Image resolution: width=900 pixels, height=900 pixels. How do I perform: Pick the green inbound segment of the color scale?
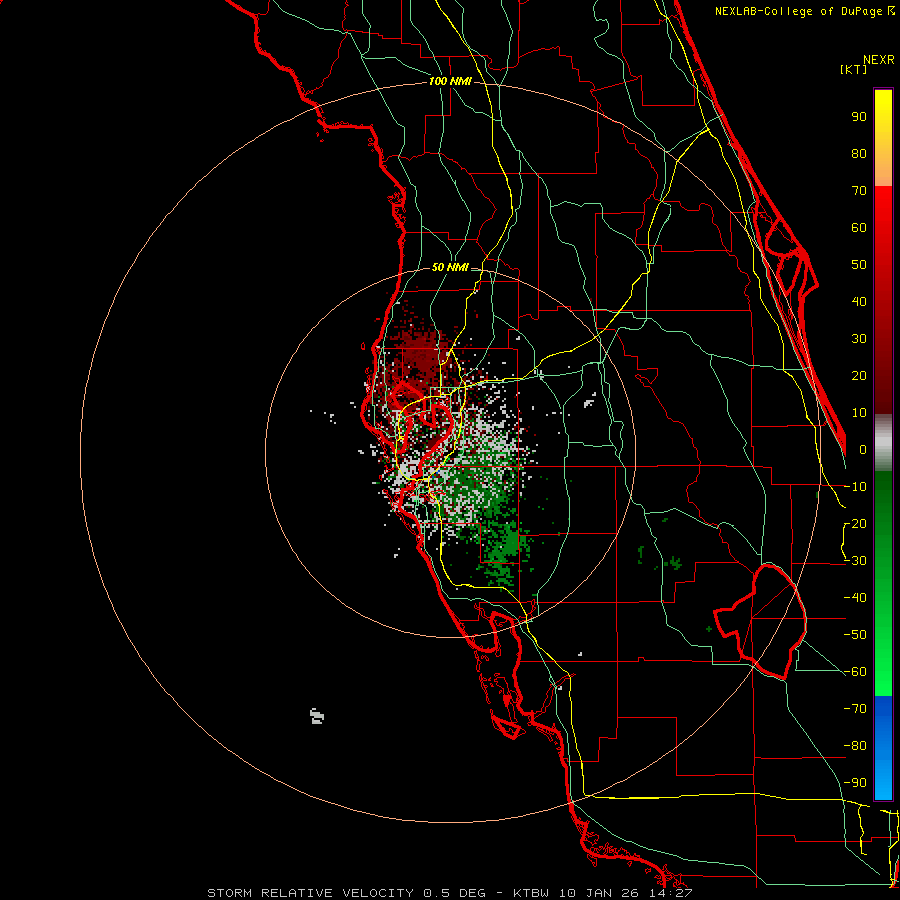click(883, 583)
